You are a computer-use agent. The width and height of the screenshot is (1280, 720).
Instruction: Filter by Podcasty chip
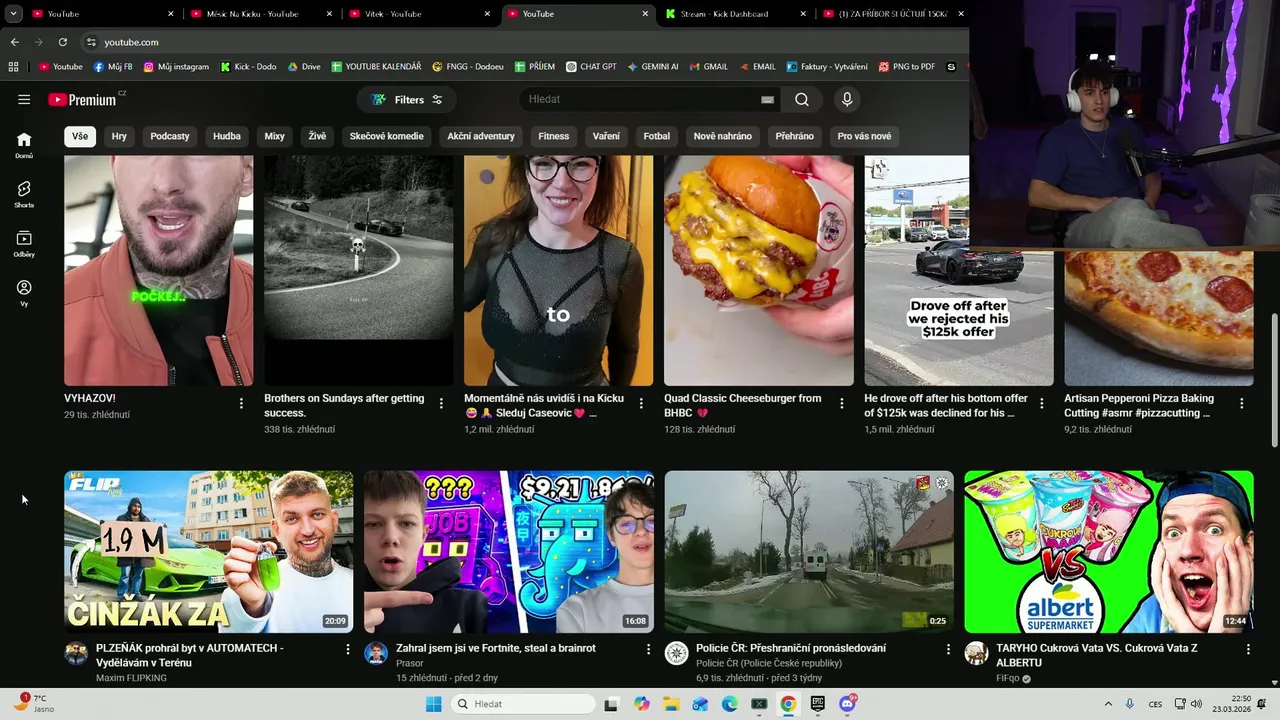click(x=170, y=136)
